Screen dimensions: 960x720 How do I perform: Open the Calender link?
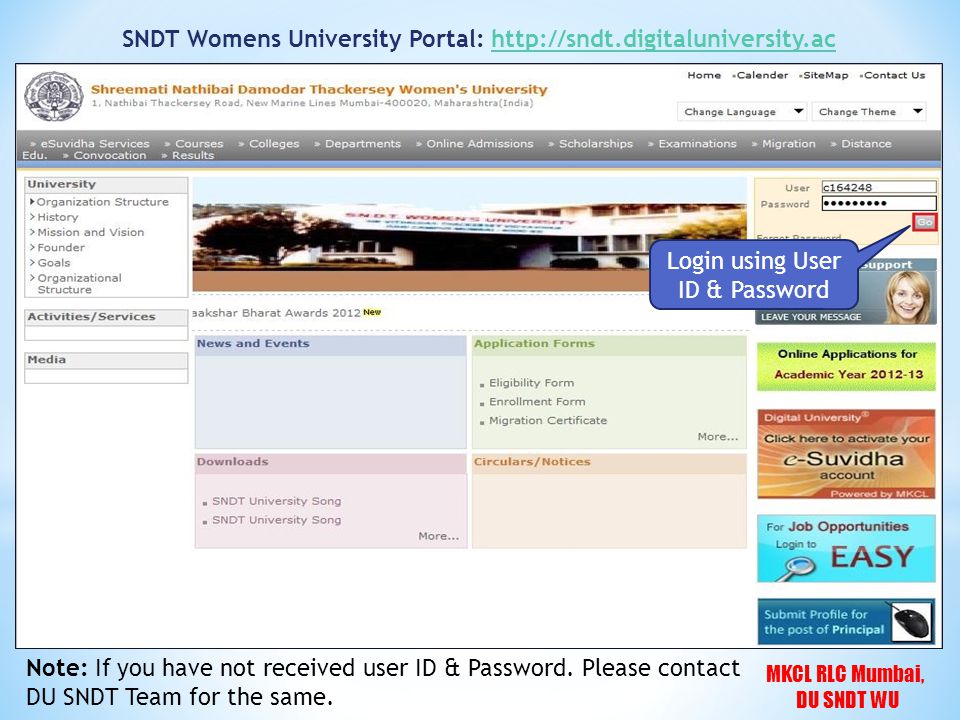click(762, 75)
